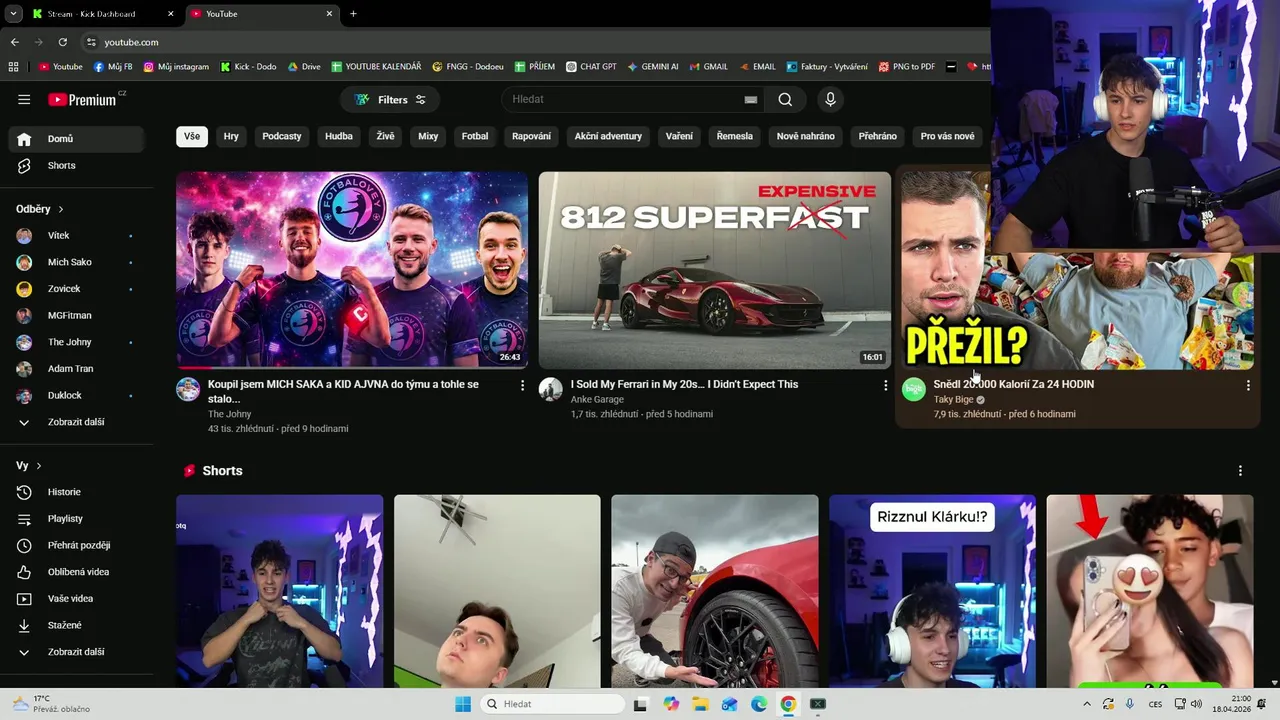Open the Shorts shelf options menu
The width and height of the screenshot is (1280, 720).
tap(1240, 471)
